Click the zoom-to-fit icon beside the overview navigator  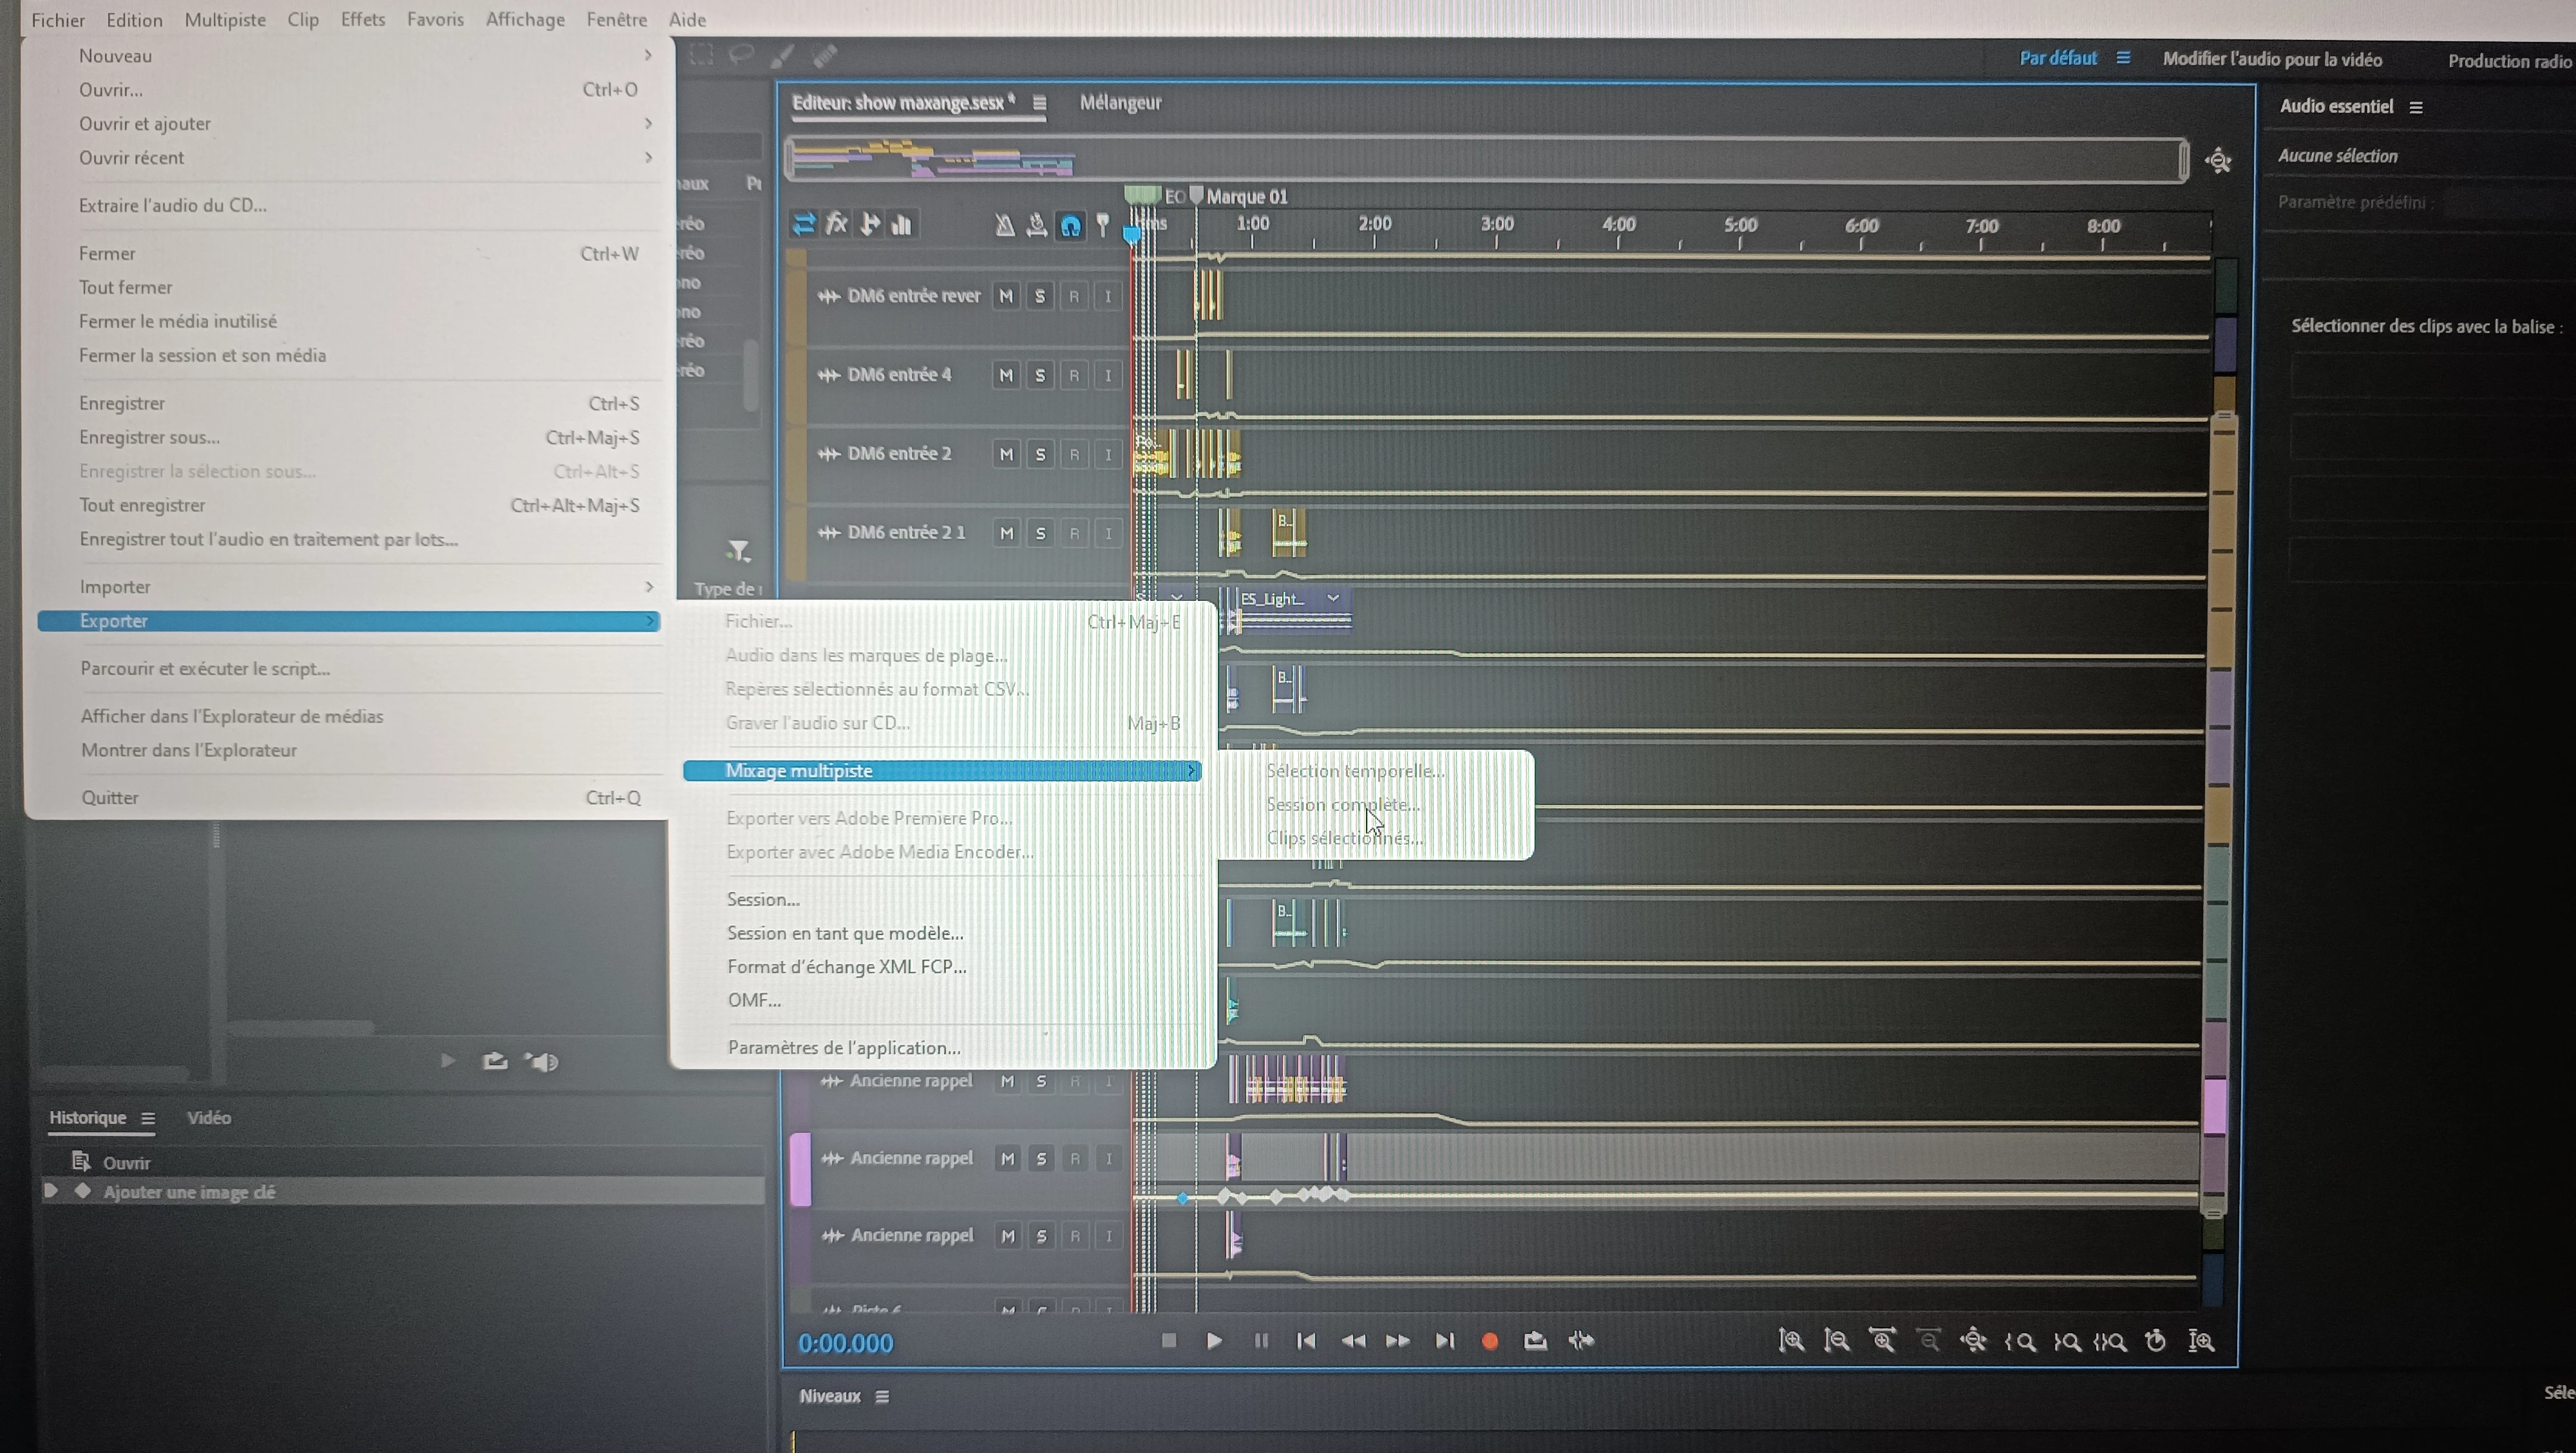2218,161
